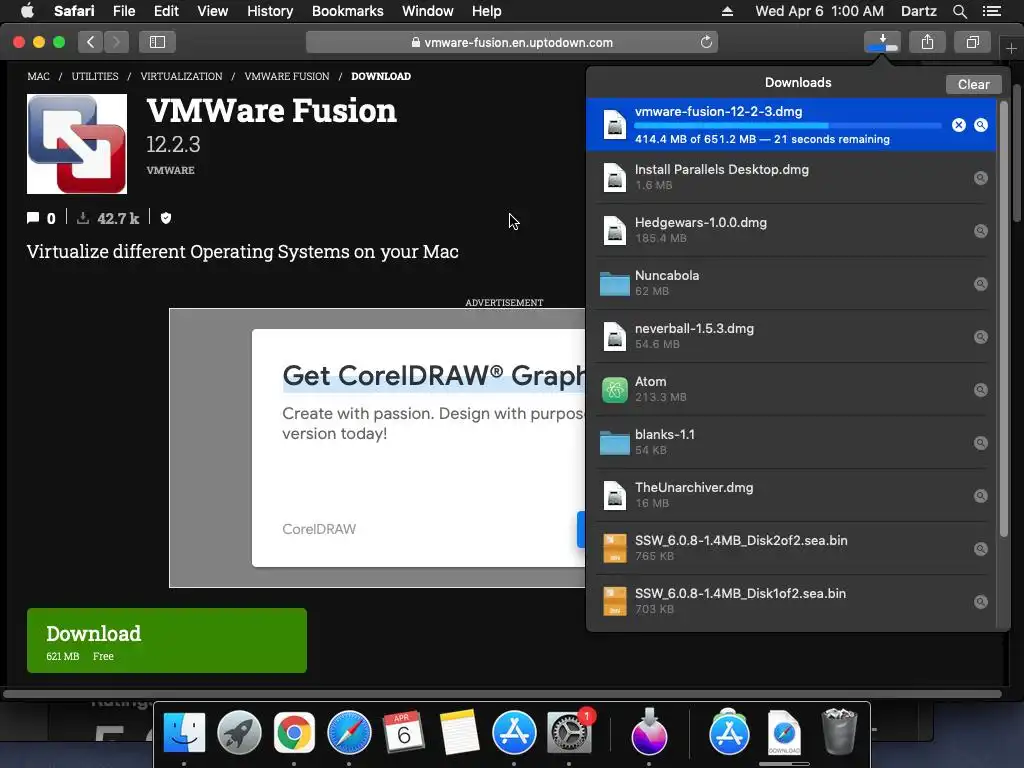Go back to the previous page
Image resolution: width=1024 pixels, height=768 pixels.
[91, 42]
